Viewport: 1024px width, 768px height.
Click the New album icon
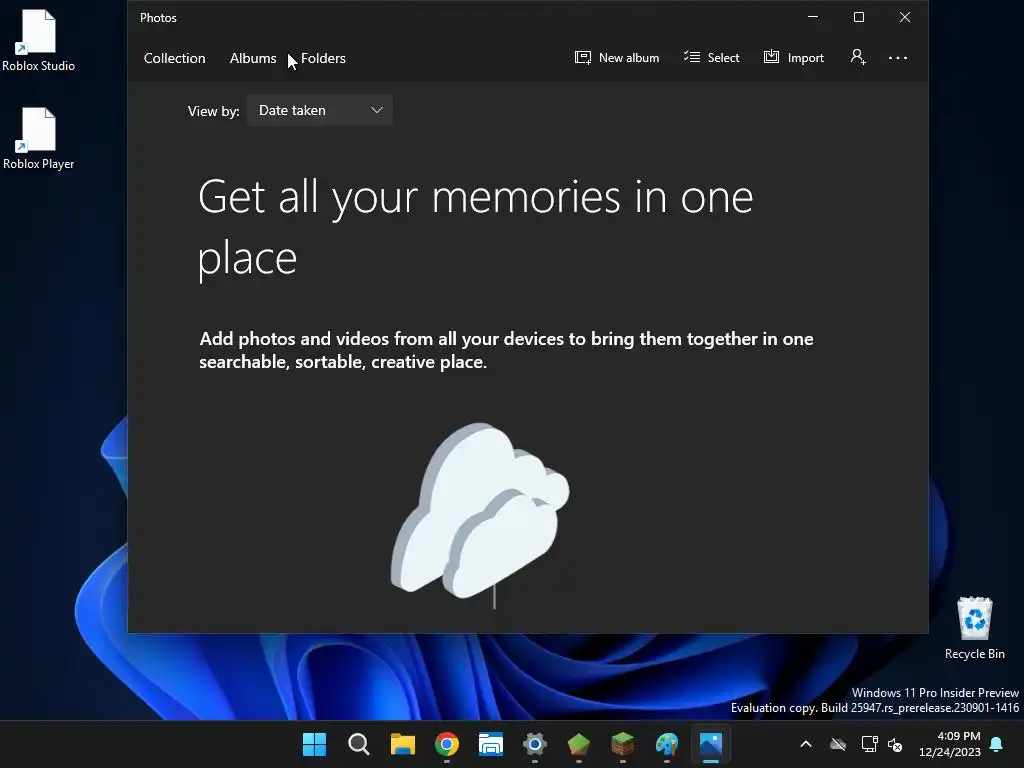point(583,57)
